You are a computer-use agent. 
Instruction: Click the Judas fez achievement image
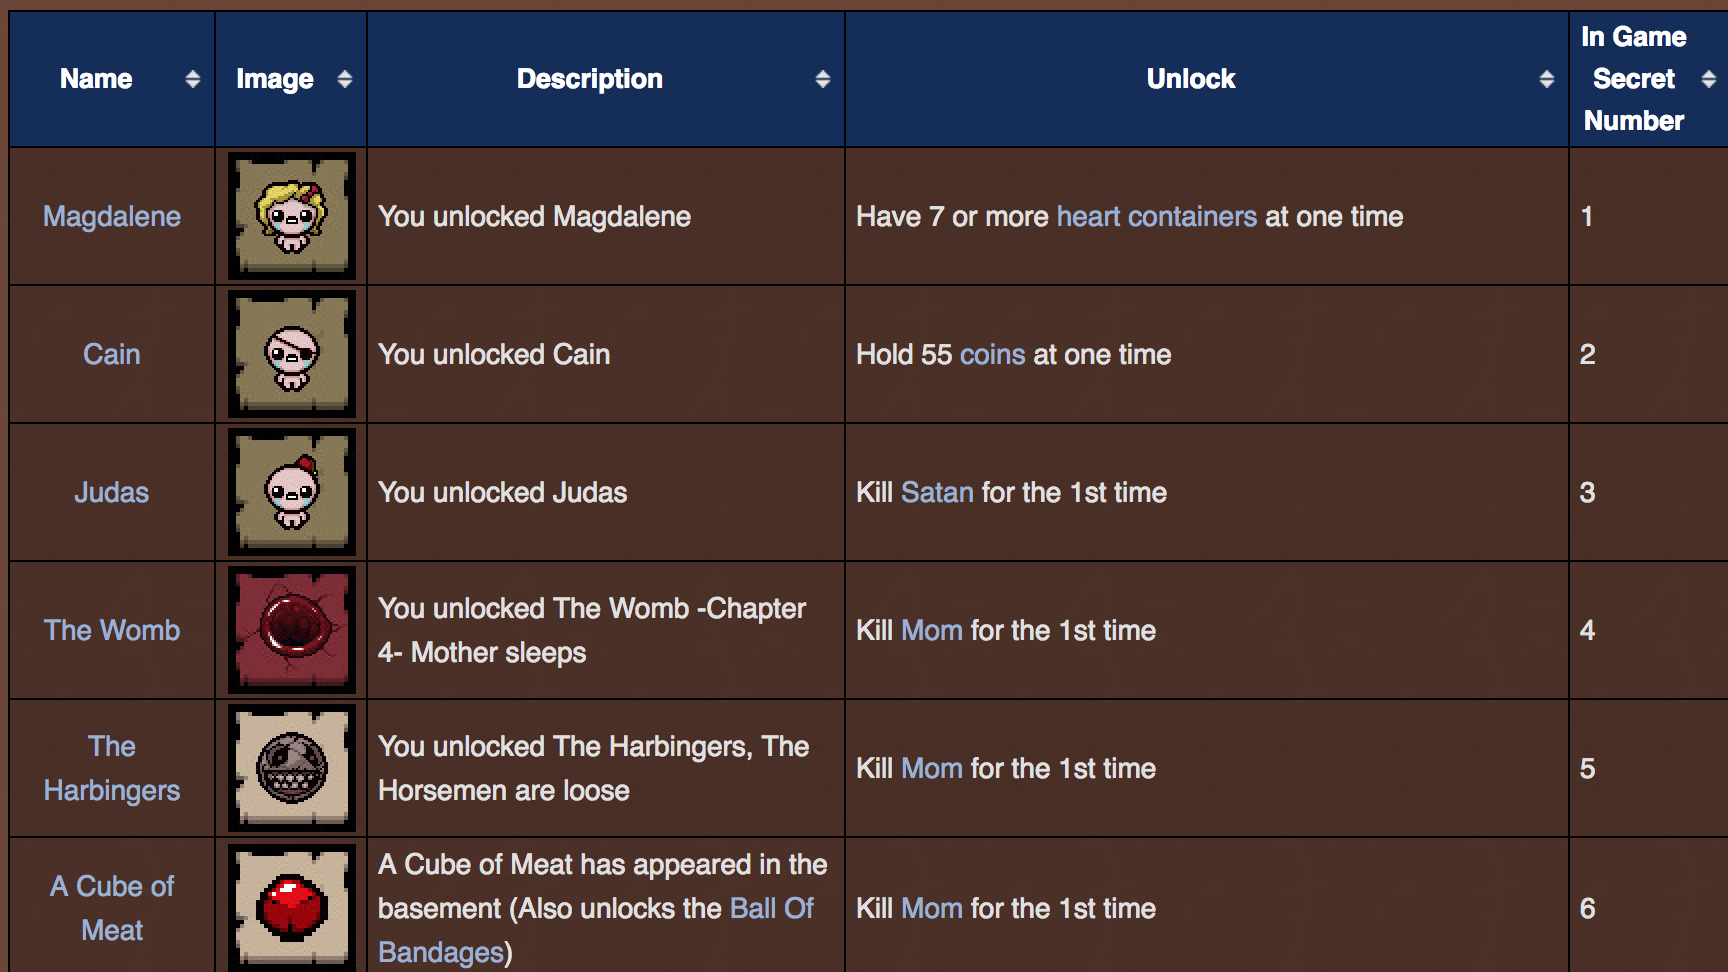point(291,492)
